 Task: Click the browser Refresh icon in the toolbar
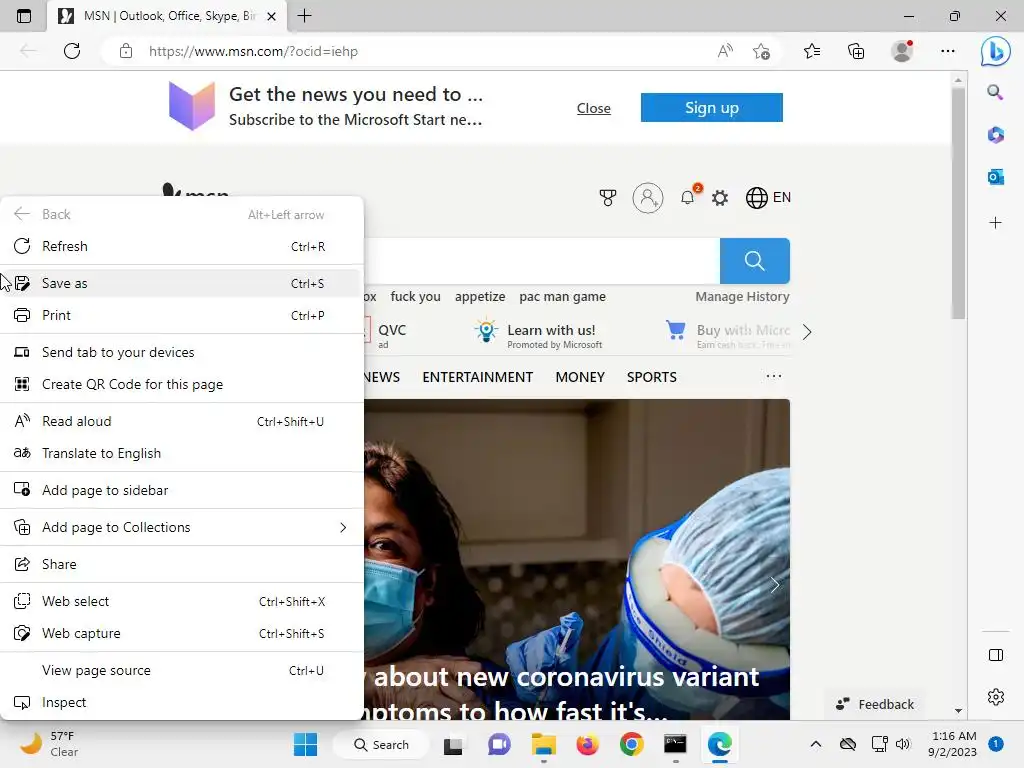click(x=72, y=51)
